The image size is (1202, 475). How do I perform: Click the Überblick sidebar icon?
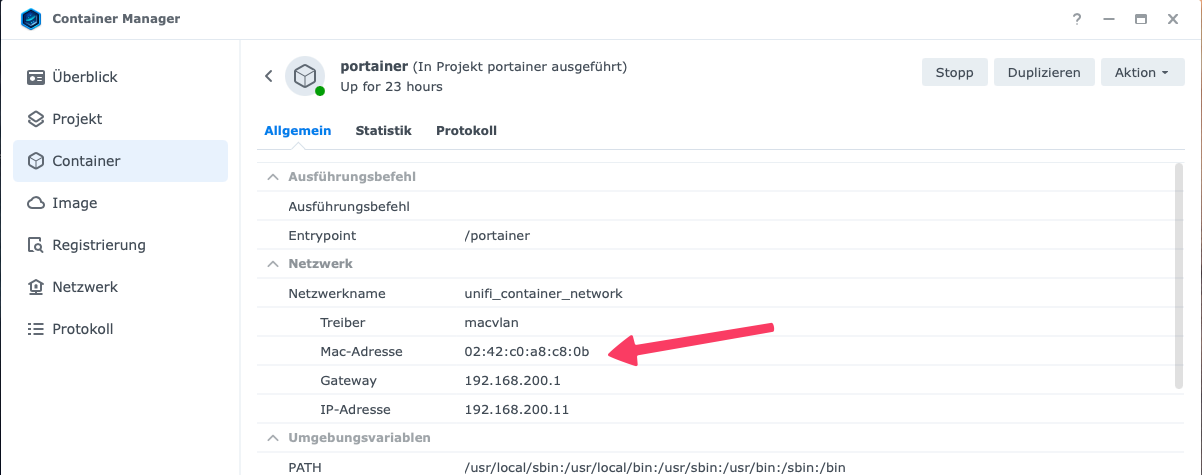[36, 77]
